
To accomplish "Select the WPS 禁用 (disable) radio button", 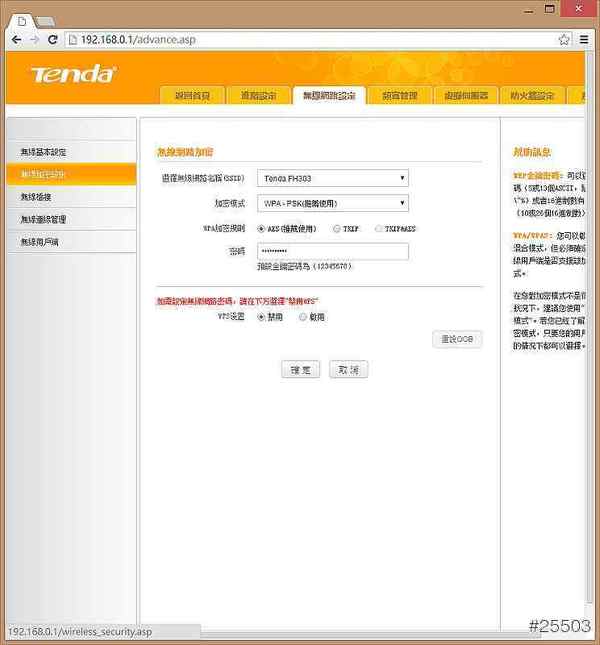I will pyautogui.click(x=261, y=317).
